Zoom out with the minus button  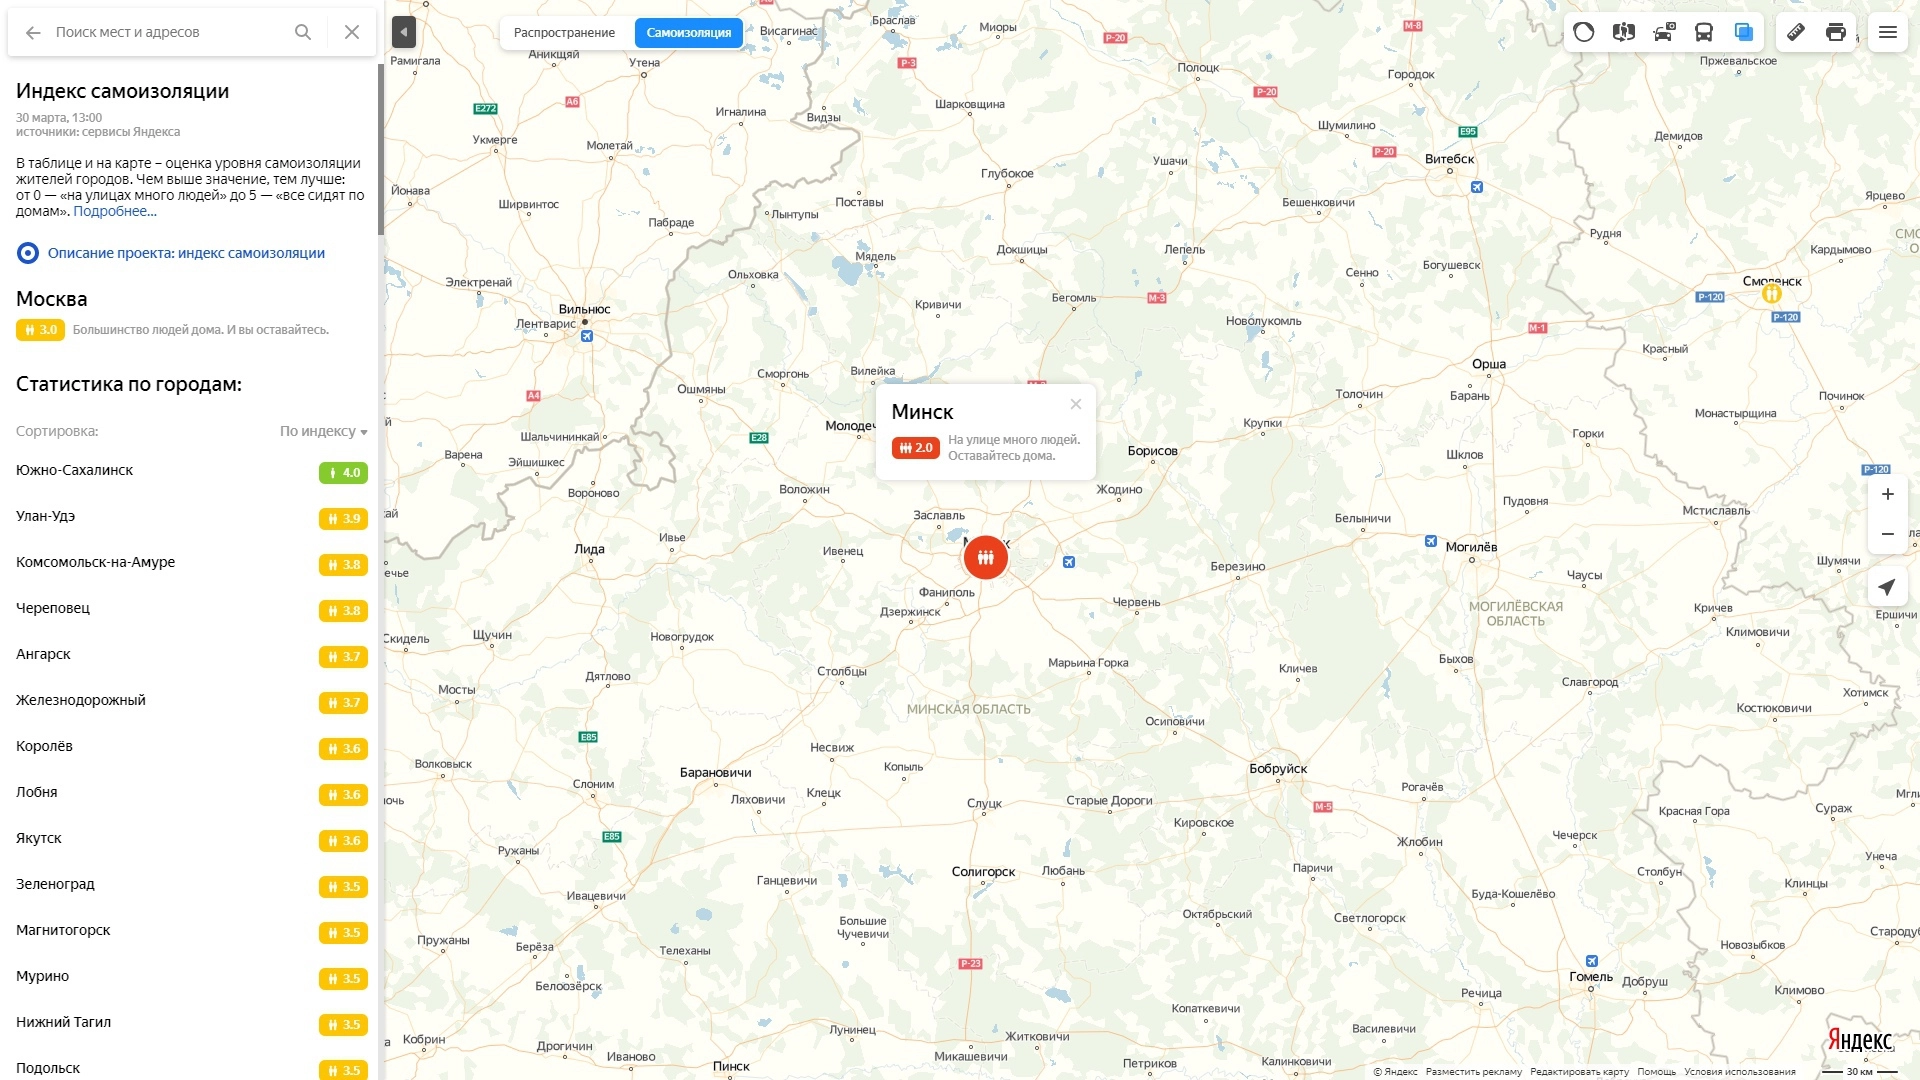pos(1887,534)
